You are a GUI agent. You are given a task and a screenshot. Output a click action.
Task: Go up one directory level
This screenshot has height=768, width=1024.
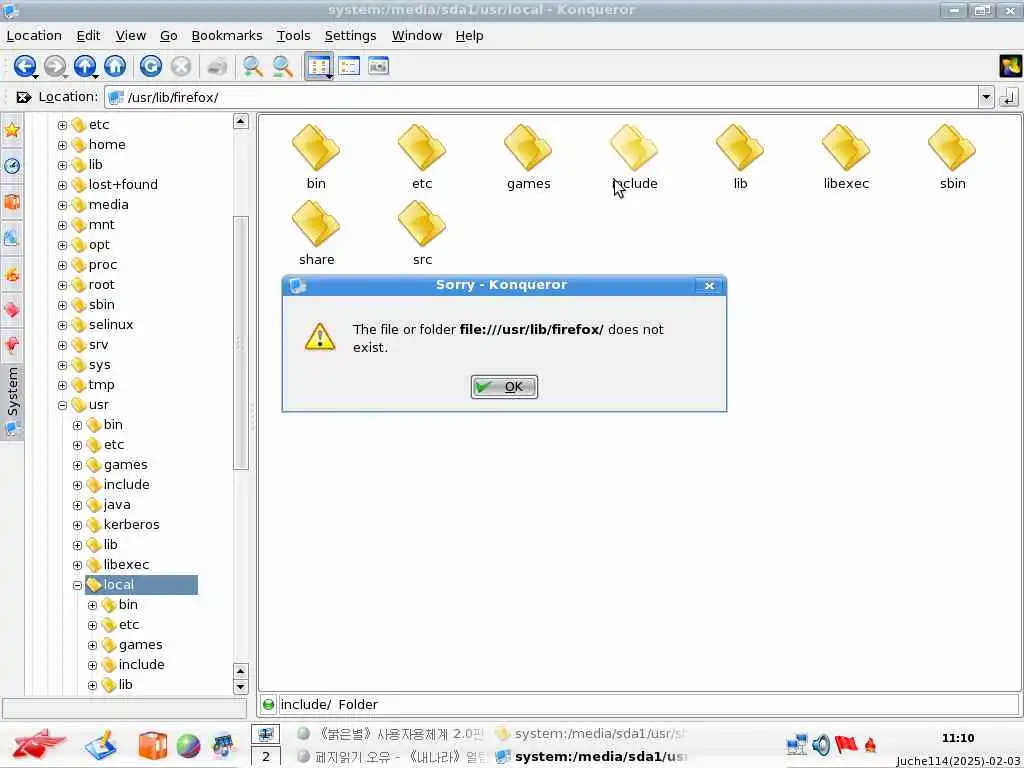click(x=84, y=66)
